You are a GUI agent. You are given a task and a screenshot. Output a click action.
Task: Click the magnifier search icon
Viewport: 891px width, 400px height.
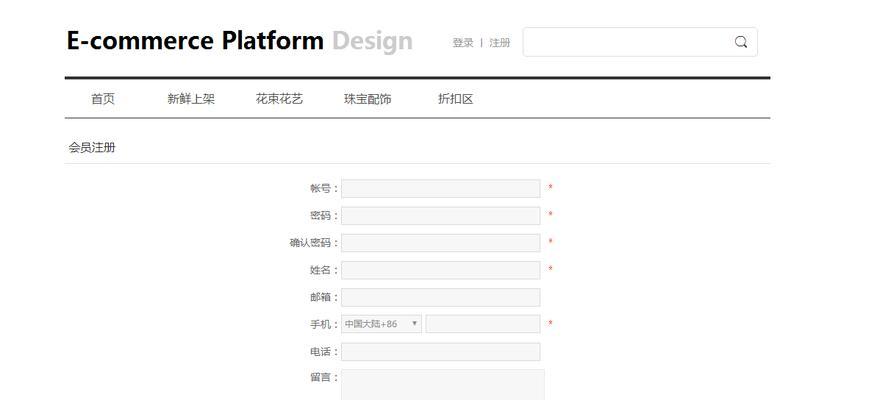[740, 42]
